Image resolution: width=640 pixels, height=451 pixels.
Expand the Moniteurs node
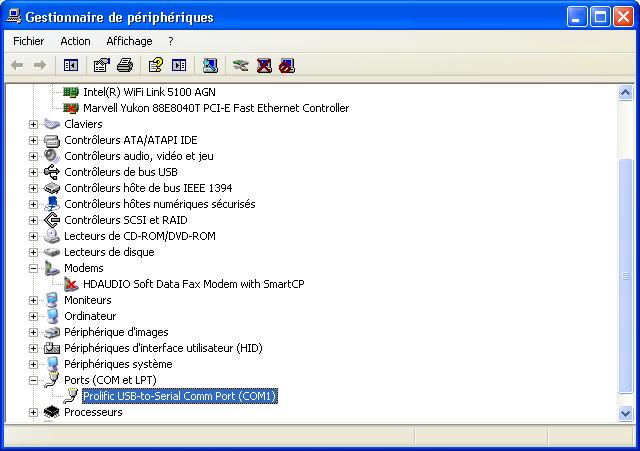pyautogui.click(x=33, y=300)
